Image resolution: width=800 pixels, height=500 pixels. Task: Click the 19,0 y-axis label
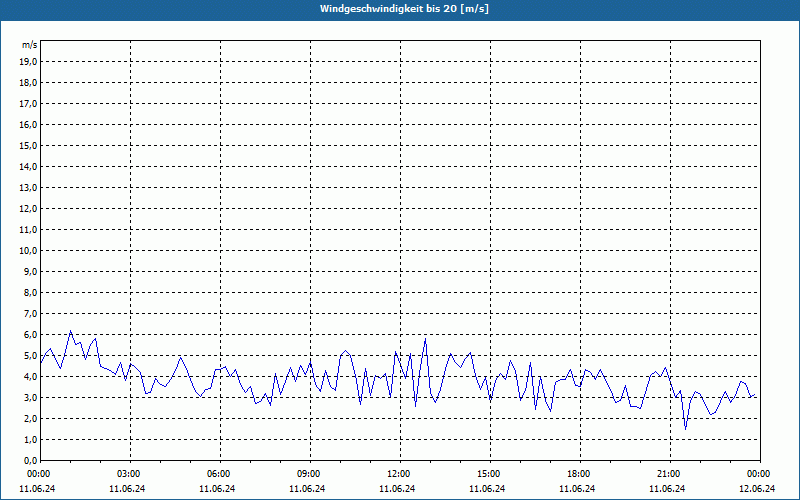[28, 62]
